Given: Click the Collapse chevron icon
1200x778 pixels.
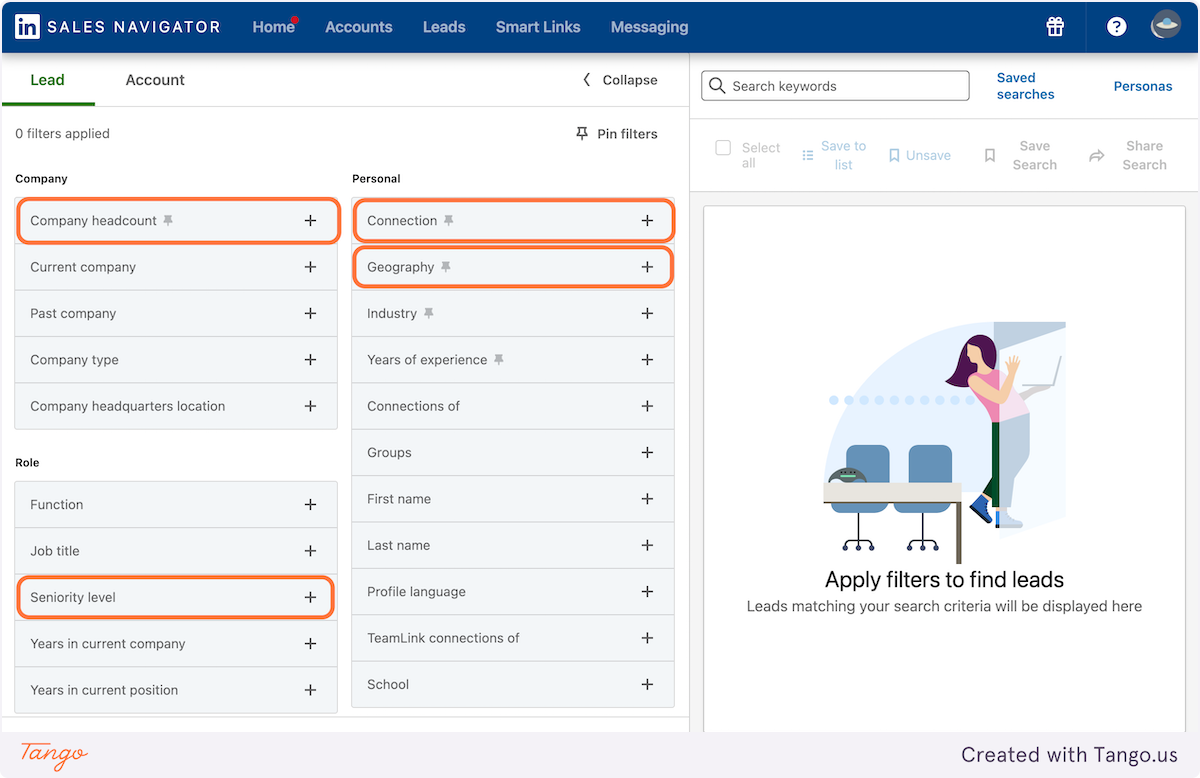Looking at the screenshot, I should (x=587, y=80).
